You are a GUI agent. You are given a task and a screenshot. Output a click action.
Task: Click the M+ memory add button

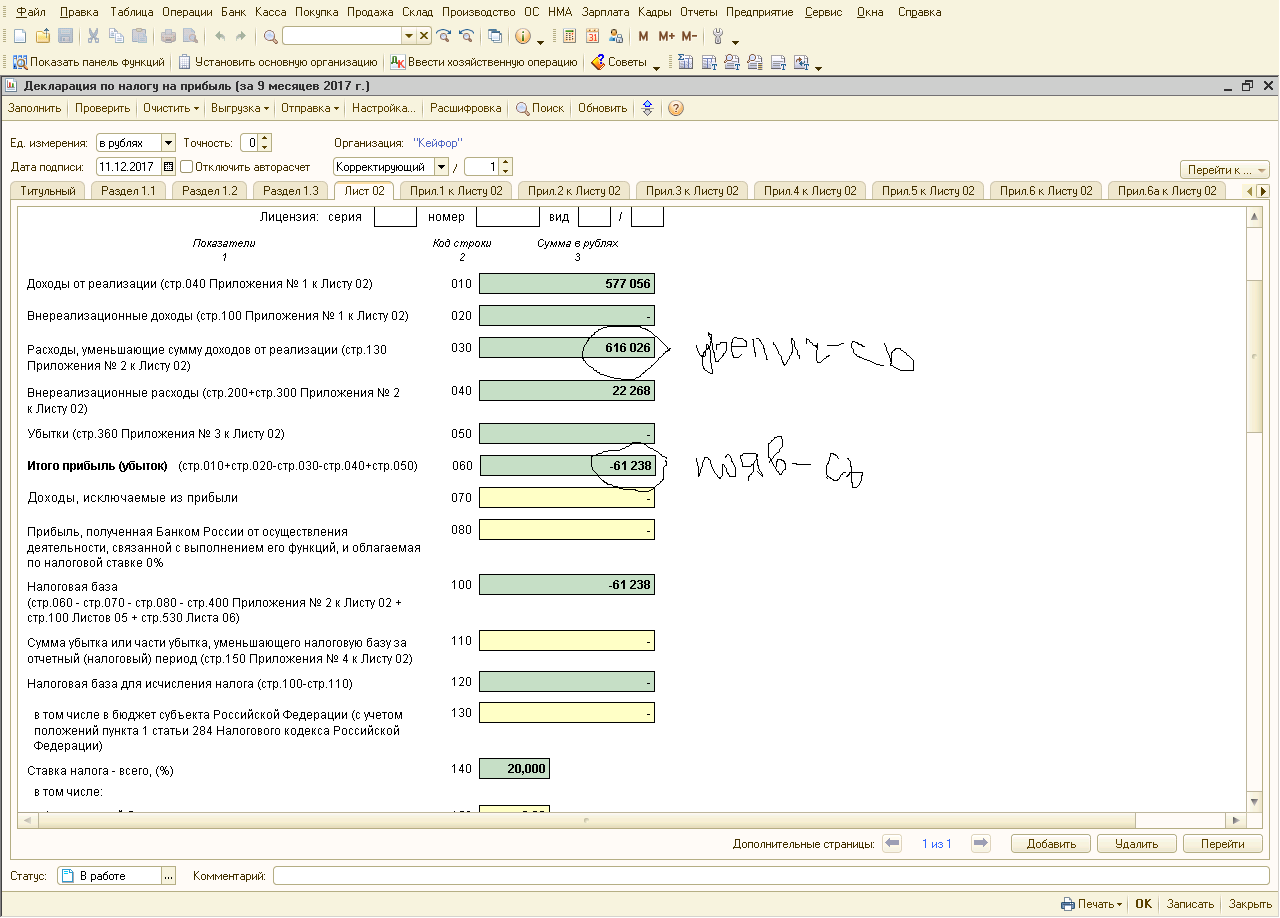pyautogui.click(x=666, y=36)
